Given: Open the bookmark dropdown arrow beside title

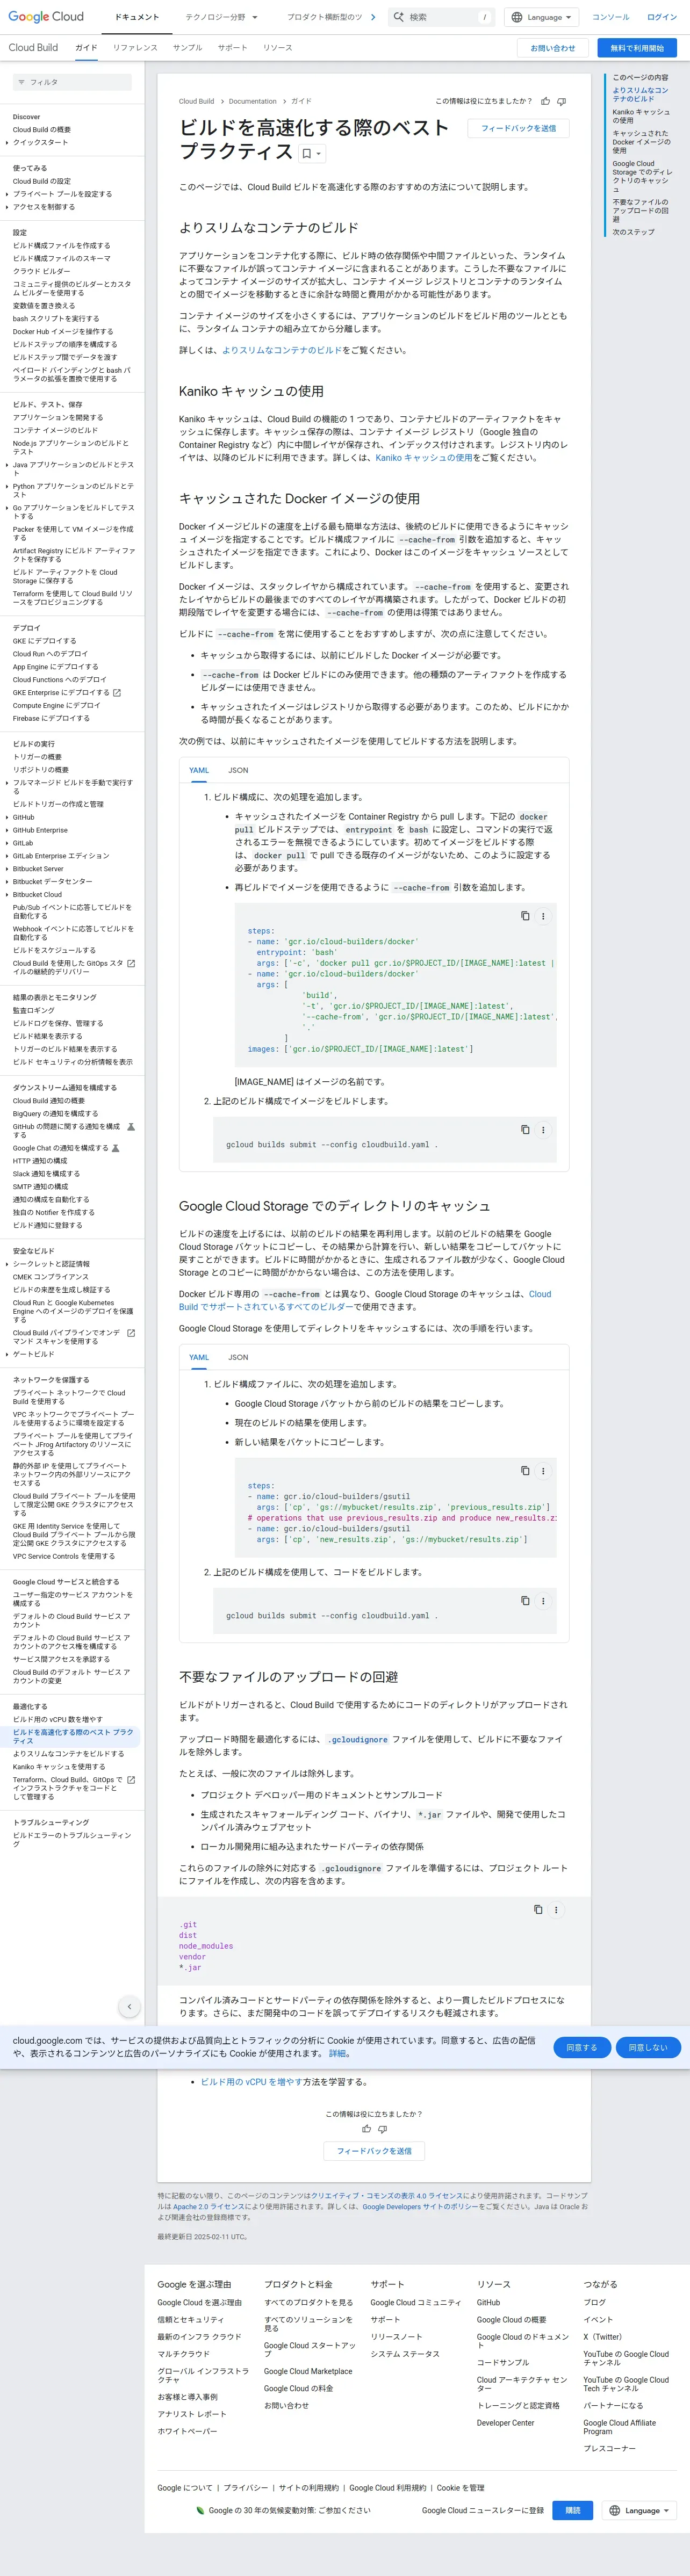Looking at the screenshot, I should click(319, 154).
